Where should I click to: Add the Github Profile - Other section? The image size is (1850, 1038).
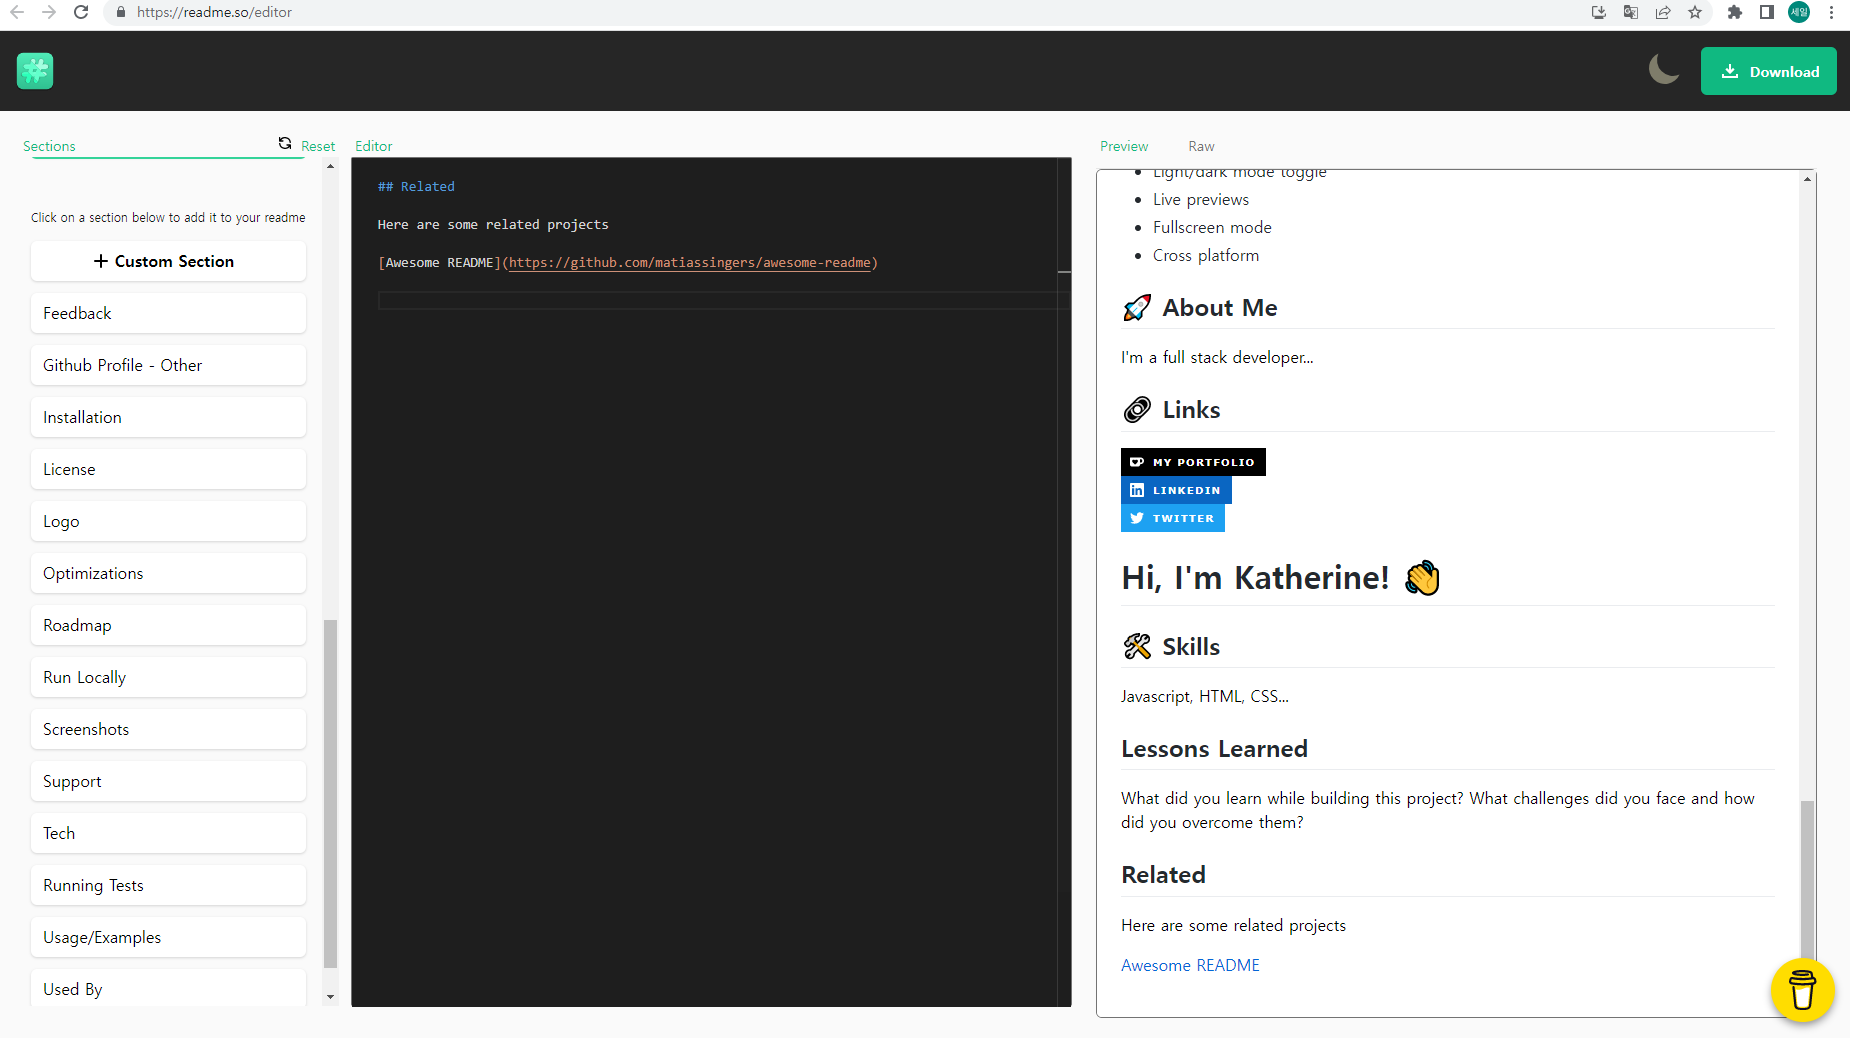(168, 365)
